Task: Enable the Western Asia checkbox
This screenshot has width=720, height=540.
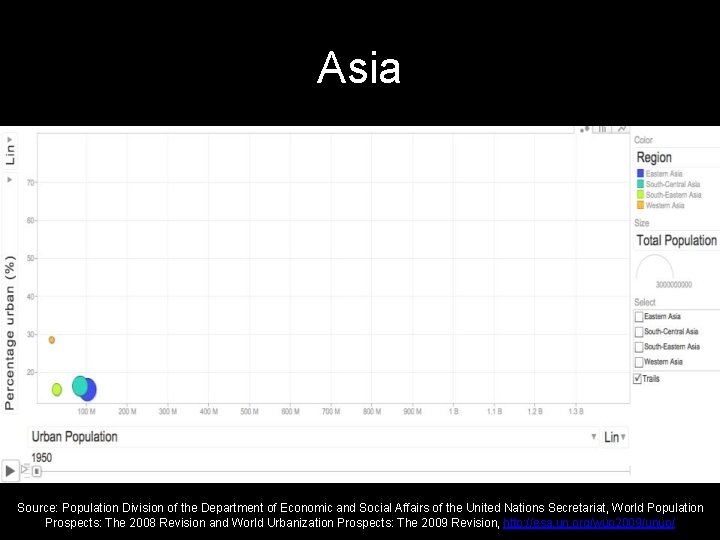Action: click(639, 362)
